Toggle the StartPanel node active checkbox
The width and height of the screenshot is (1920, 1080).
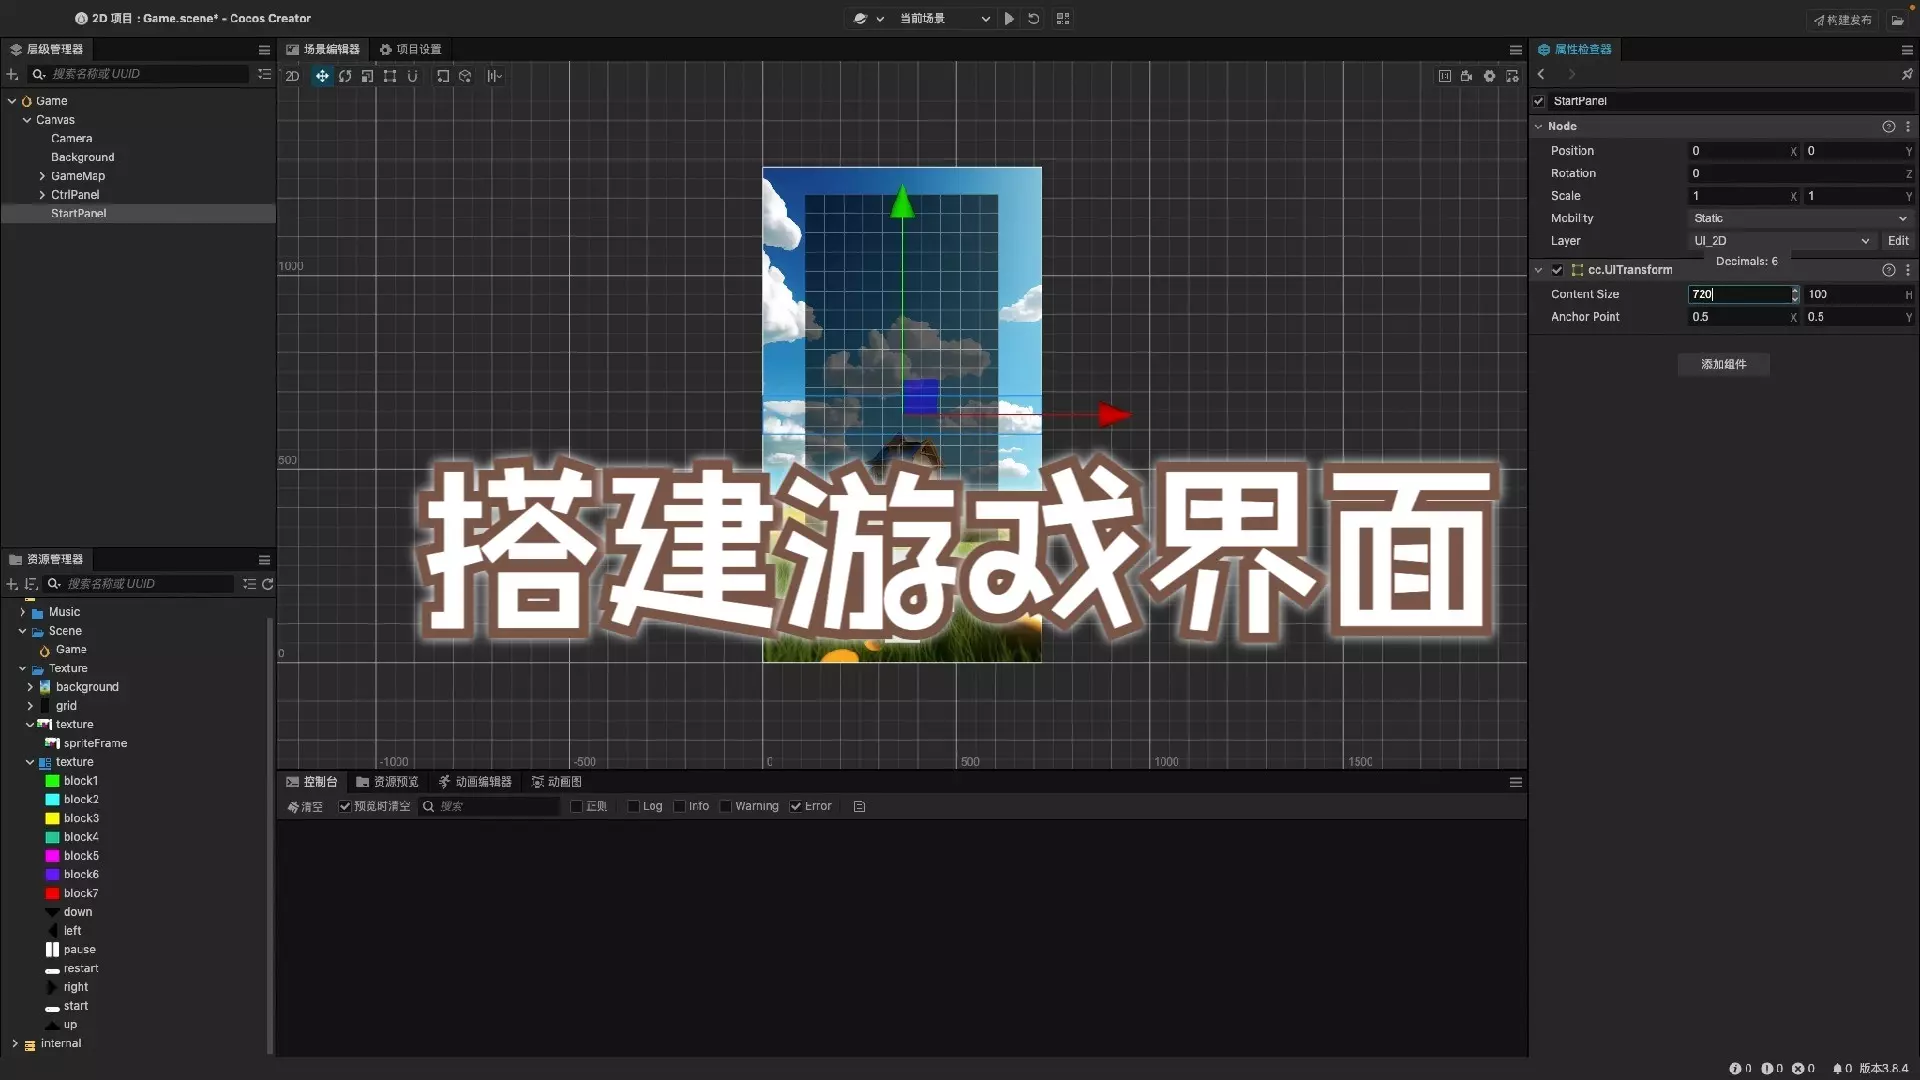coord(1539,101)
